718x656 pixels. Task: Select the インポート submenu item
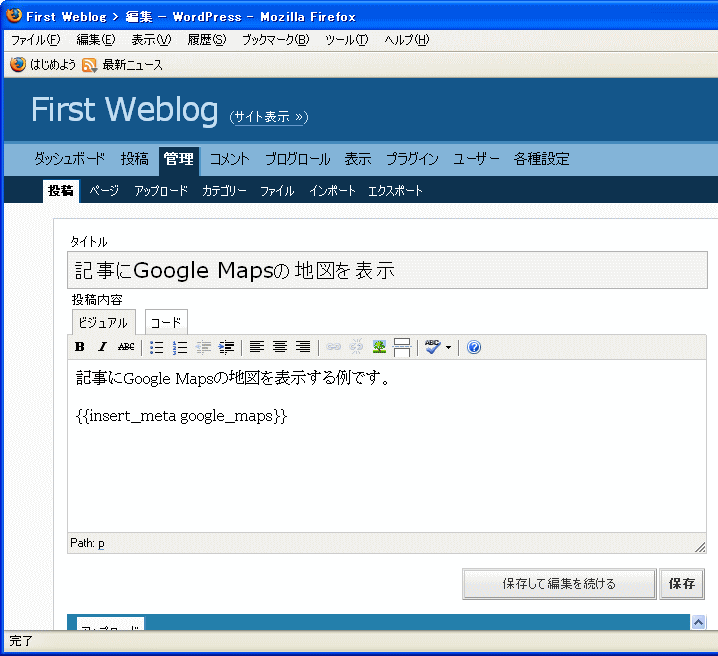332,190
